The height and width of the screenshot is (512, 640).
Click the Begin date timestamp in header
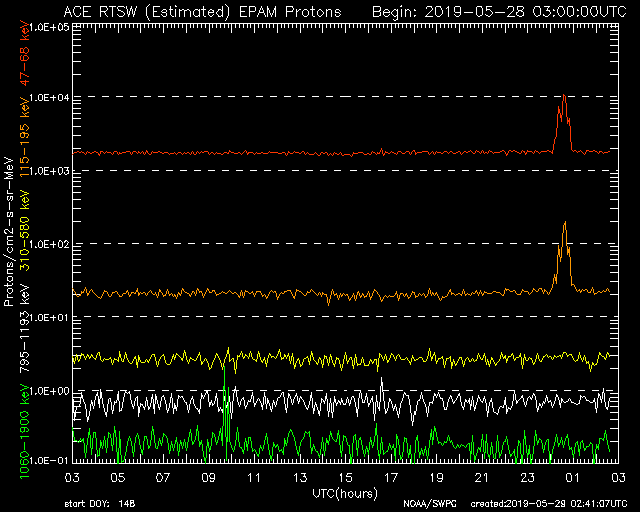[x=499, y=11]
